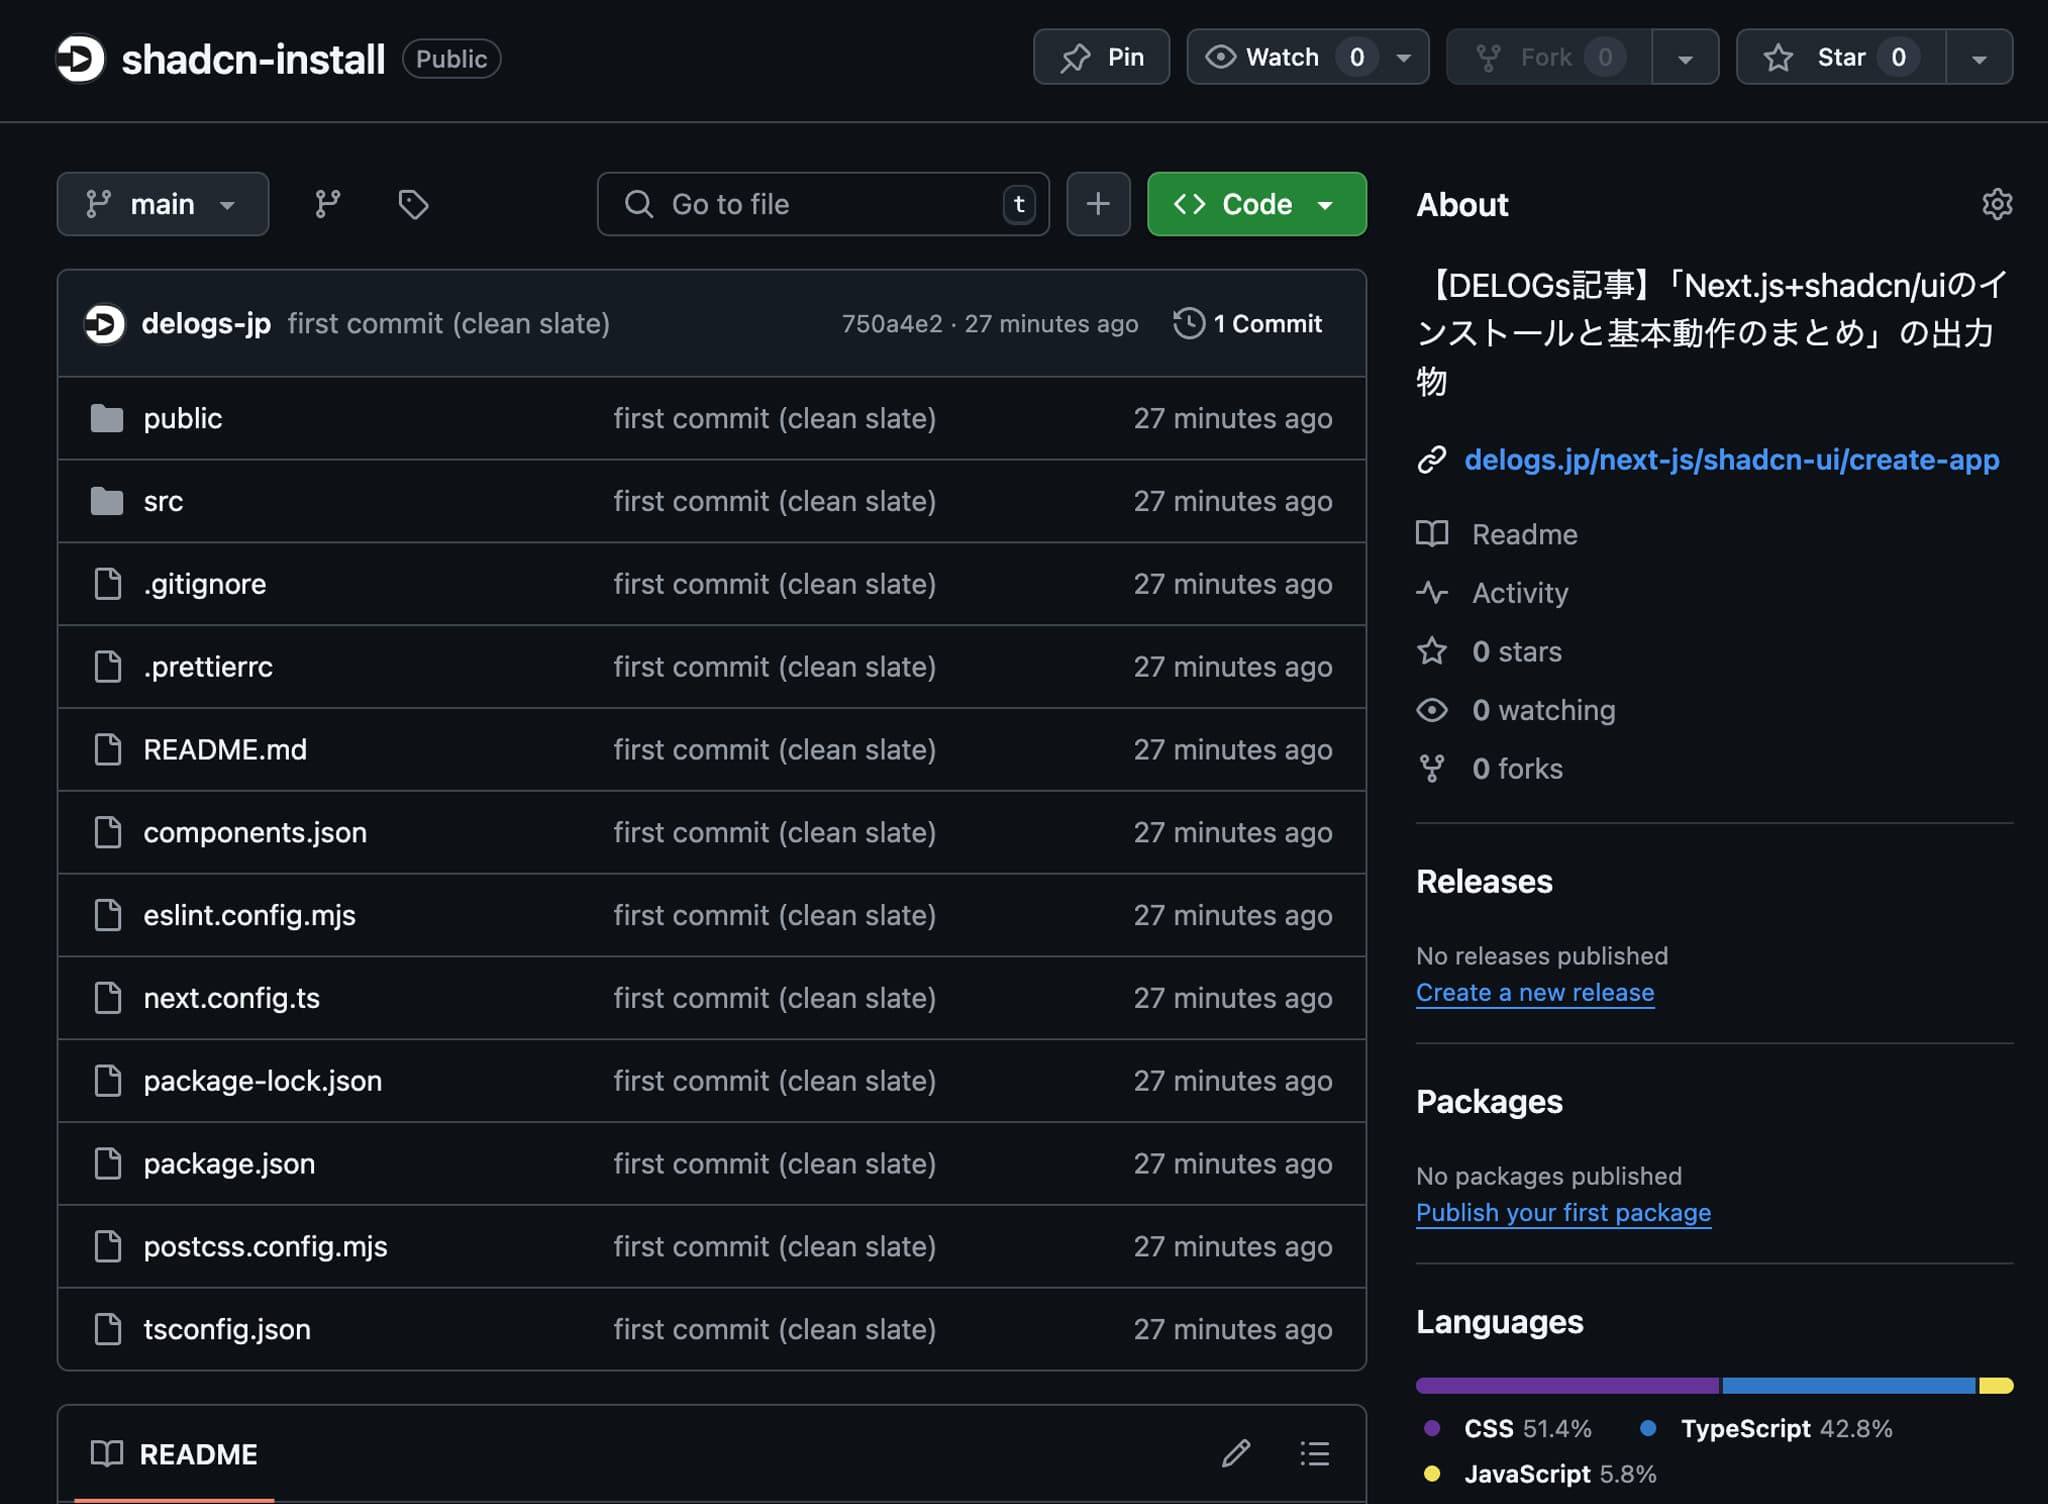This screenshot has width=2048, height=1504.
Task: Open the tags icon
Action: pyautogui.click(x=413, y=204)
